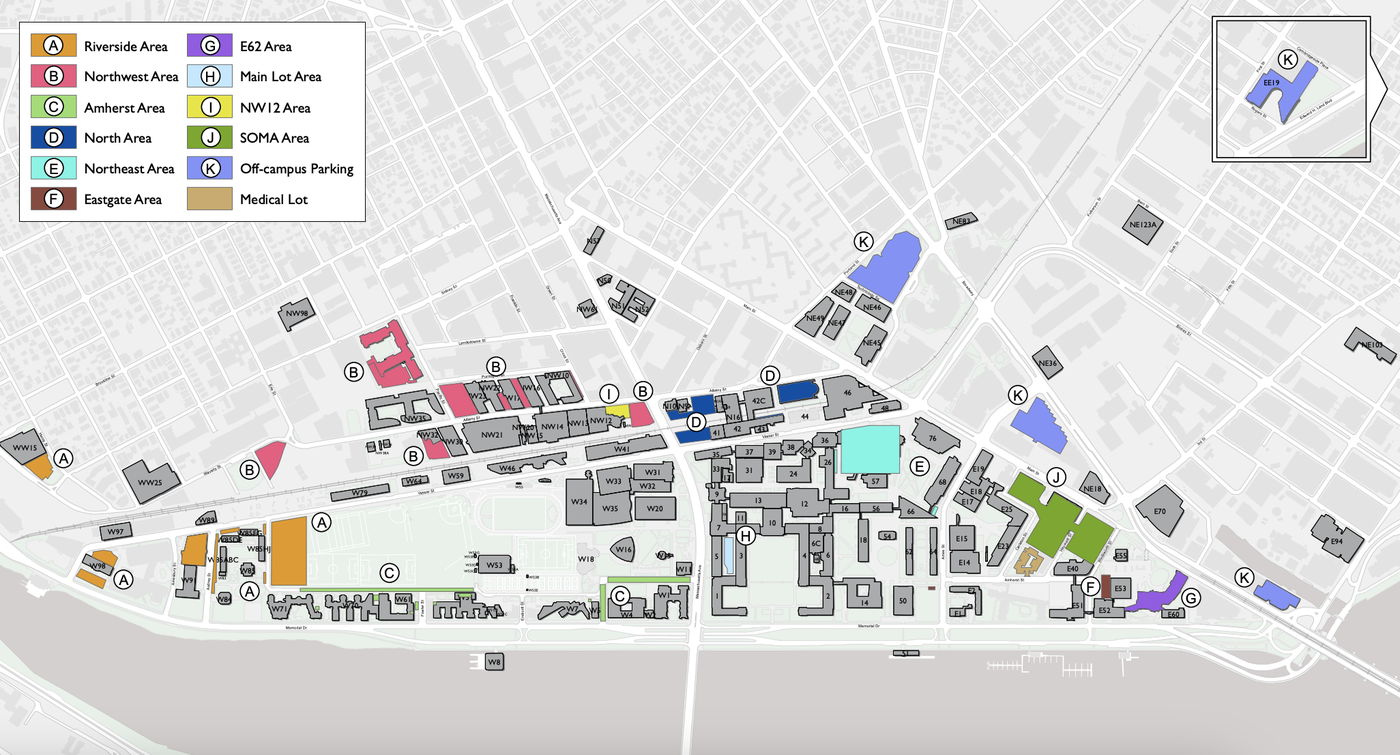Select building WW25 on the map
The width and height of the screenshot is (1400, 755).
click(x=150, y=482)
